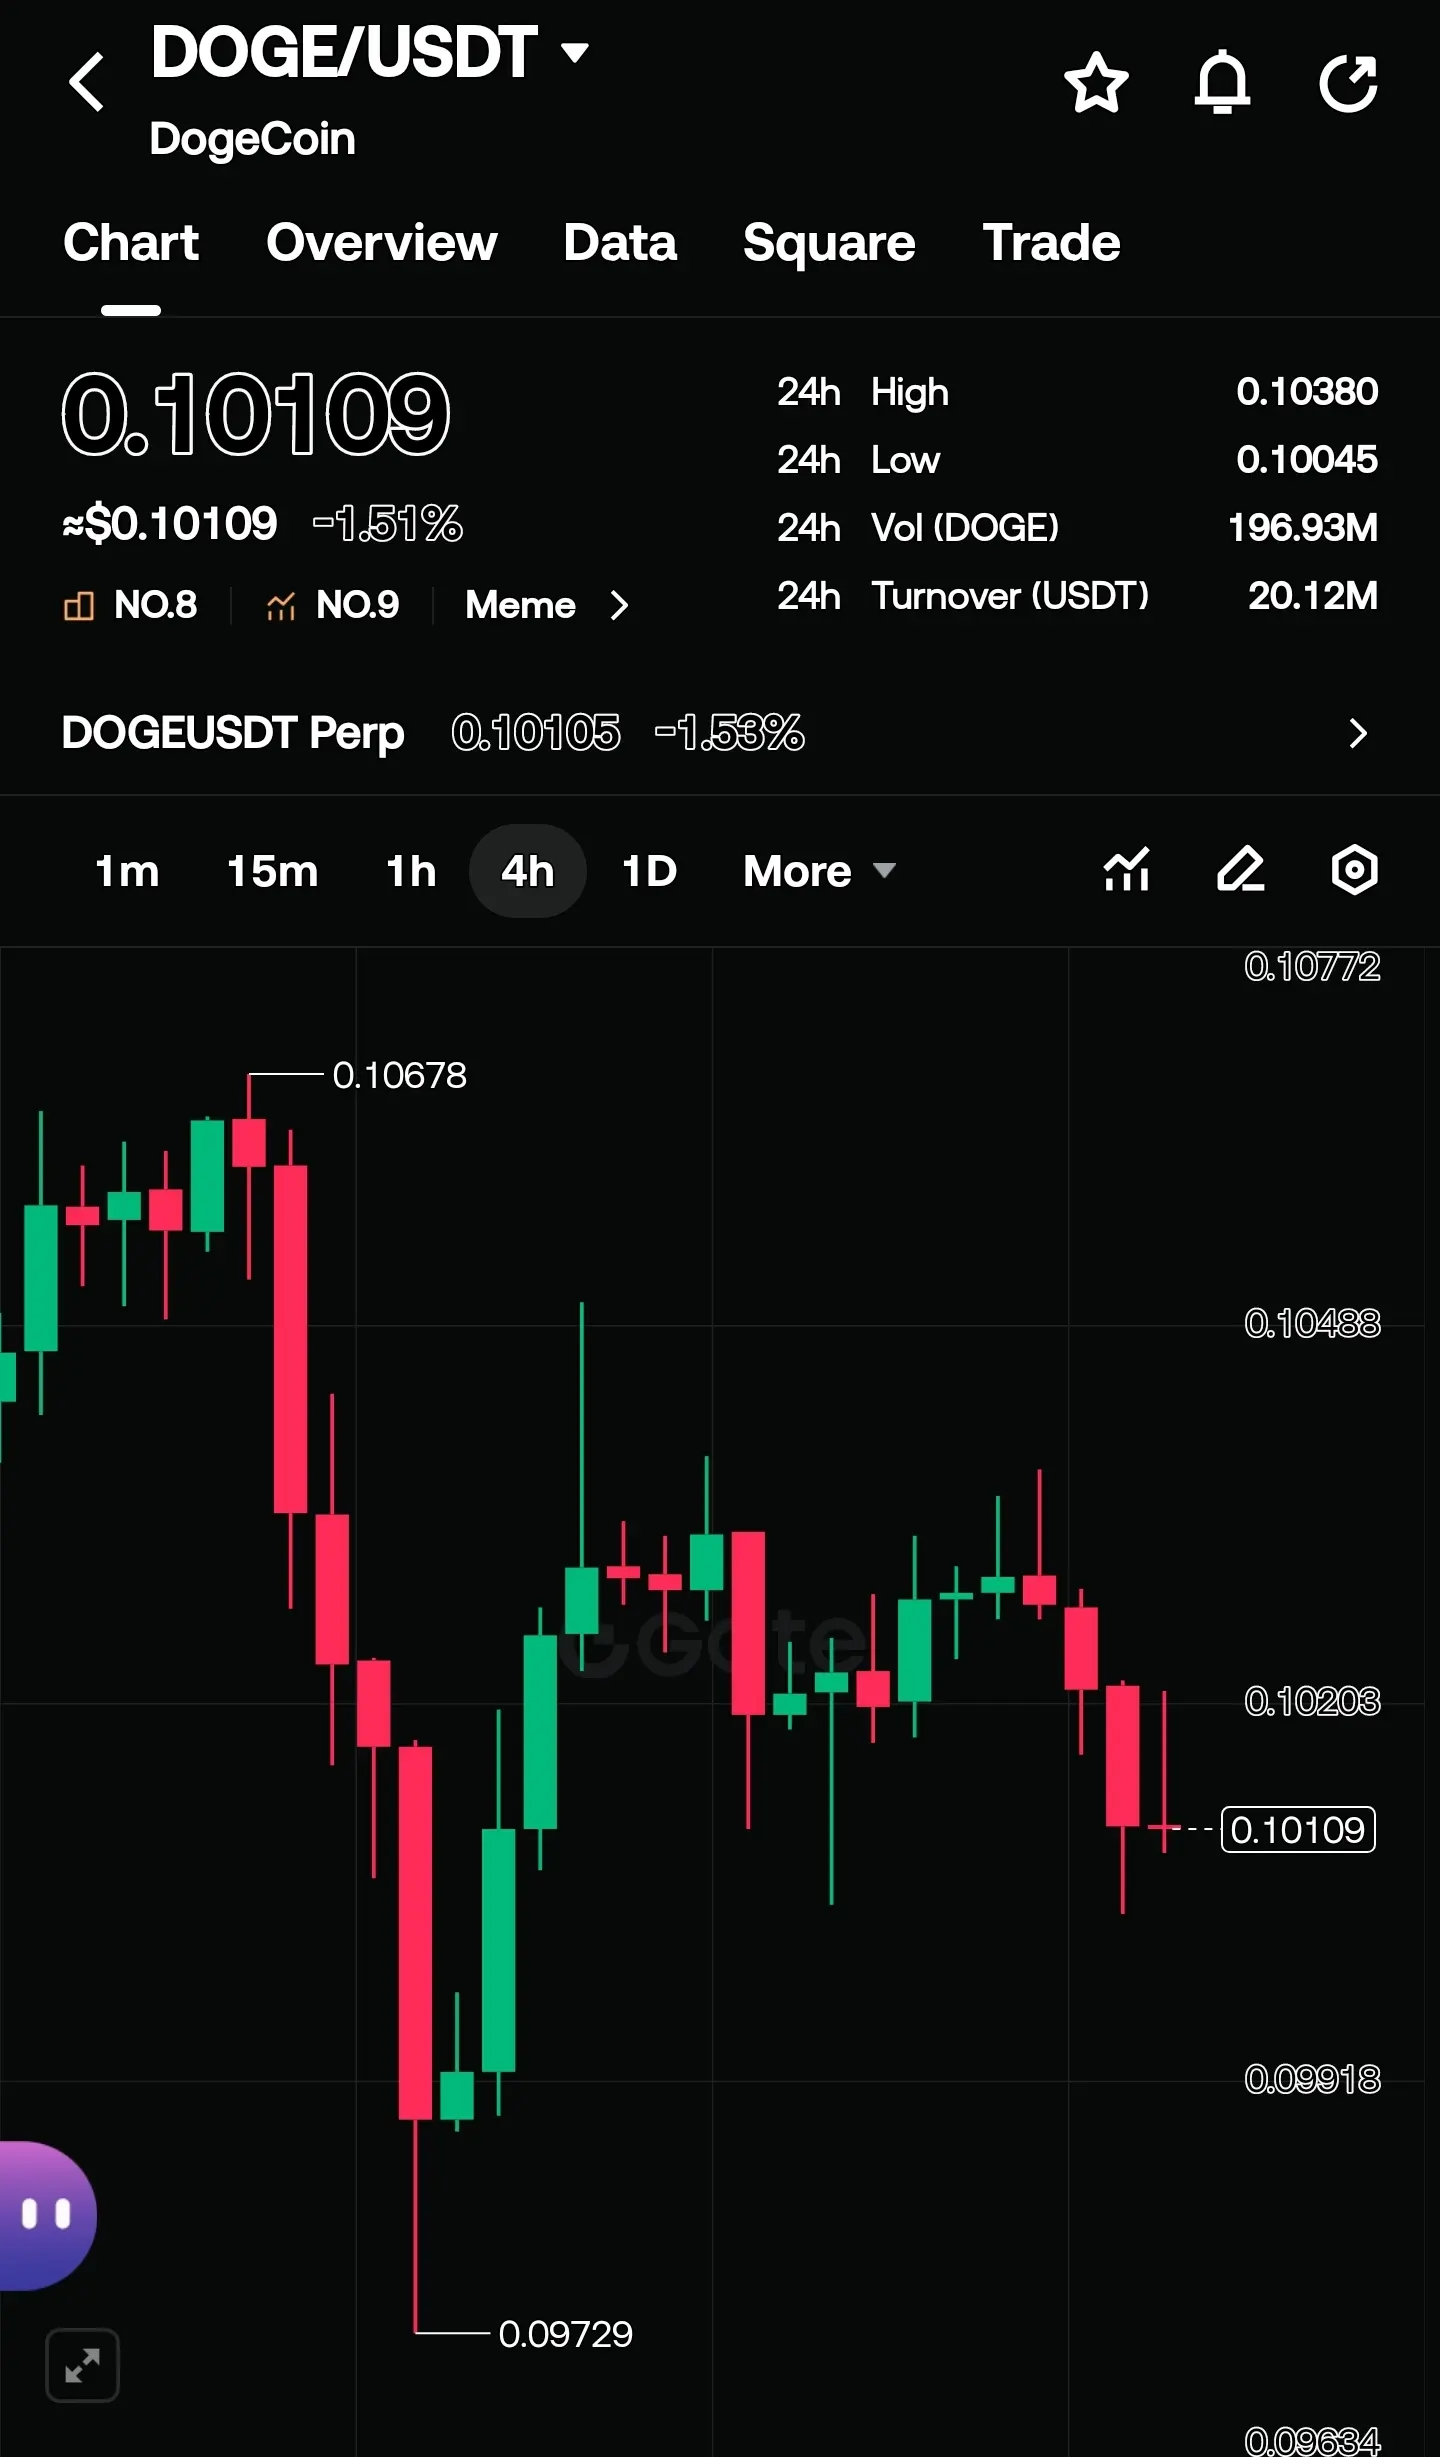Viewport: 1440px width, 2457px height.
Task: Tap the NO.8 ranking bar icon
Action: coord(79,605)
